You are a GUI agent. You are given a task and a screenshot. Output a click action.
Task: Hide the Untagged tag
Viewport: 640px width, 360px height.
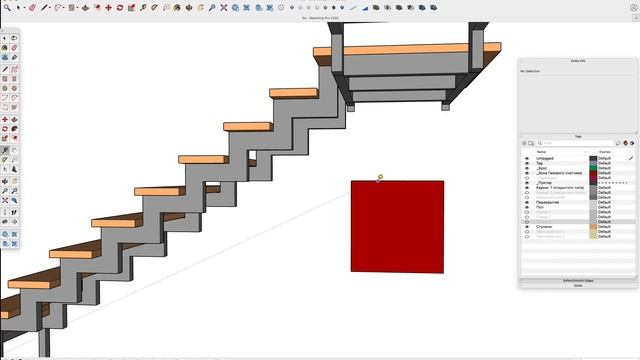527,158
